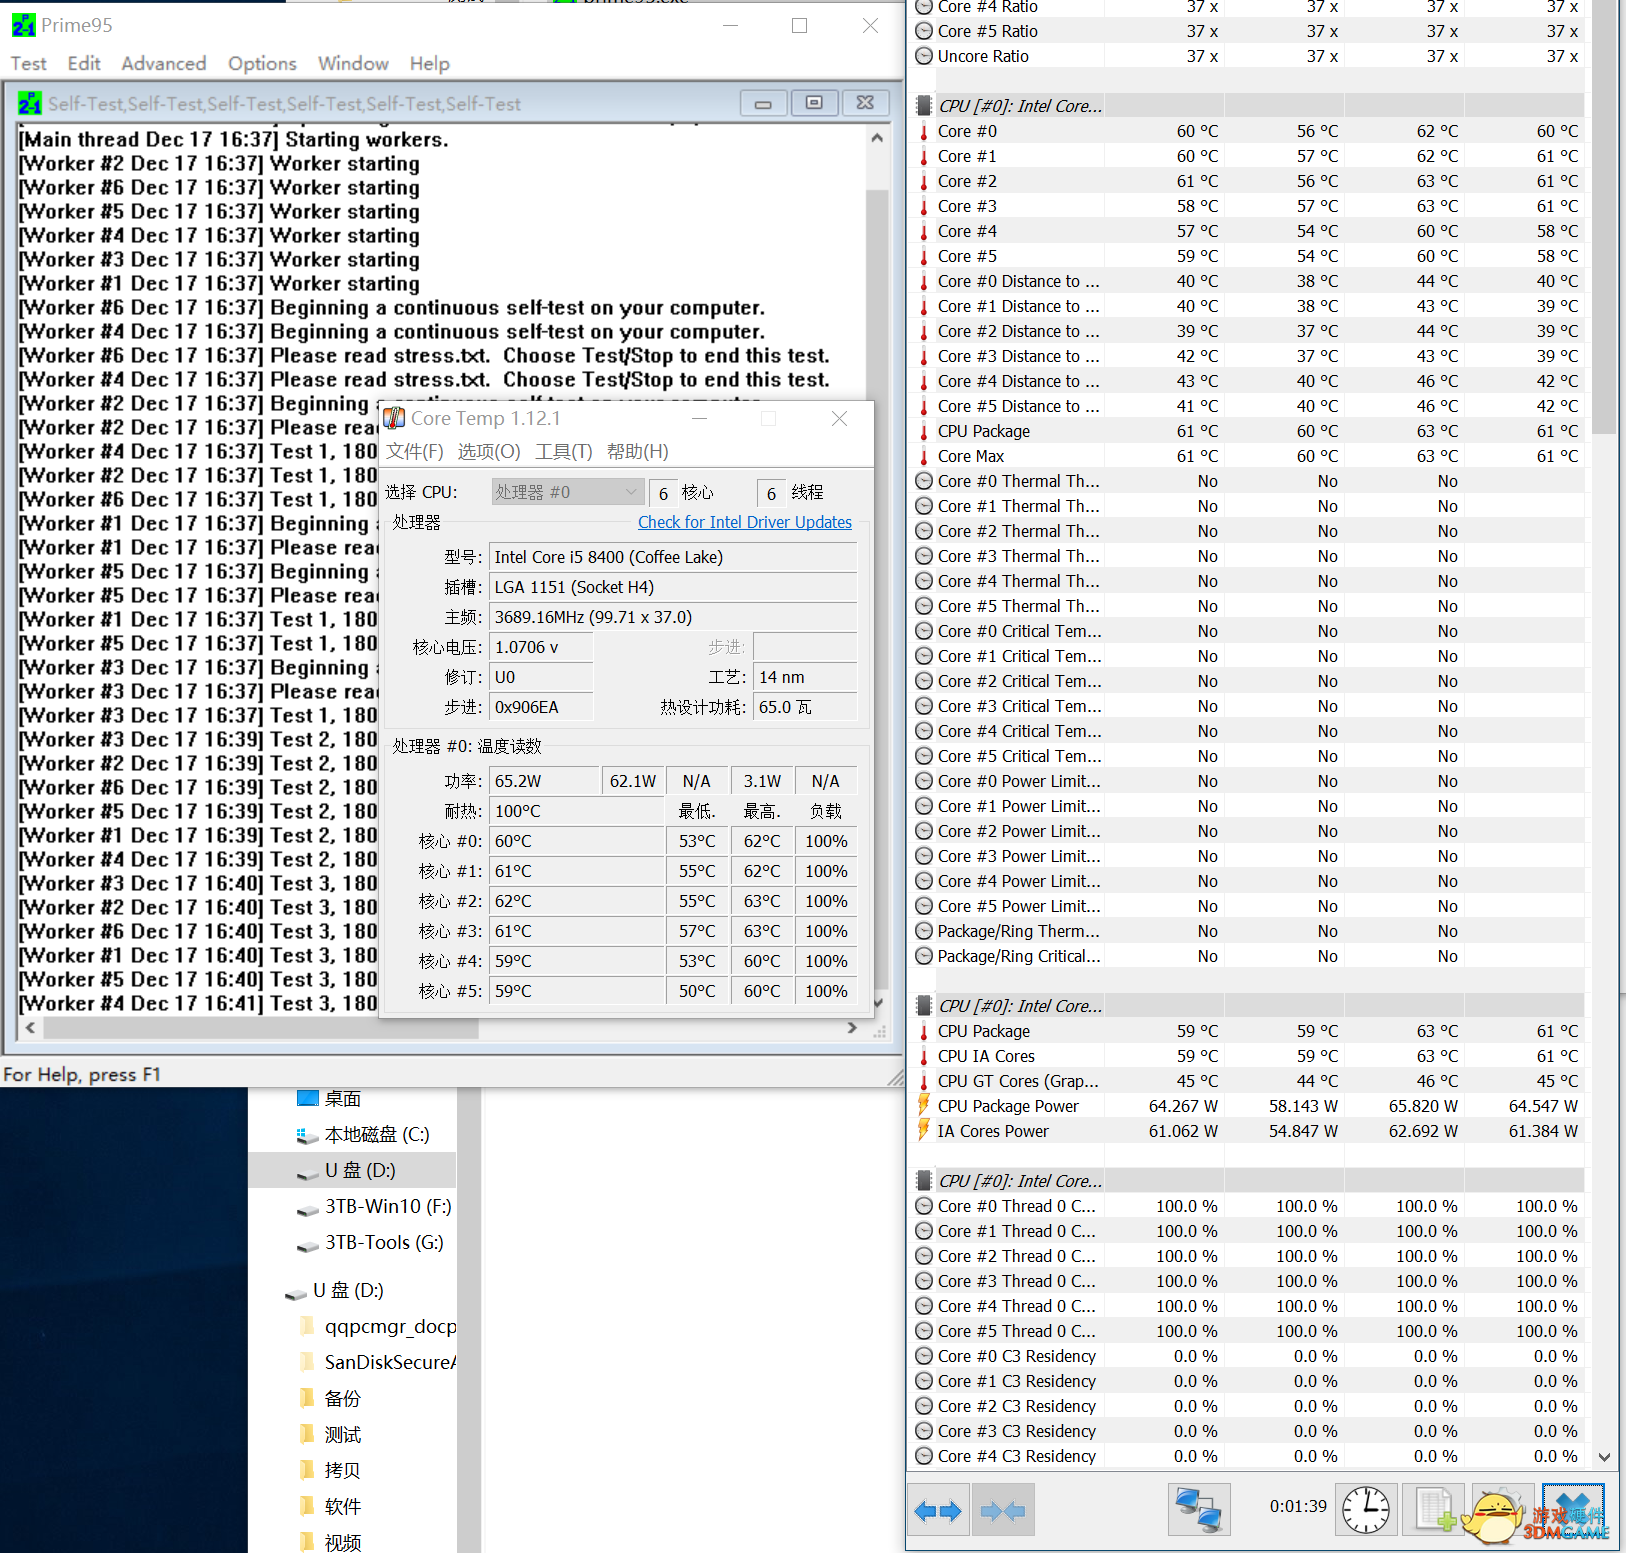
Task: Click the model field Intel Core i5 8400
Action: (673, 557)
